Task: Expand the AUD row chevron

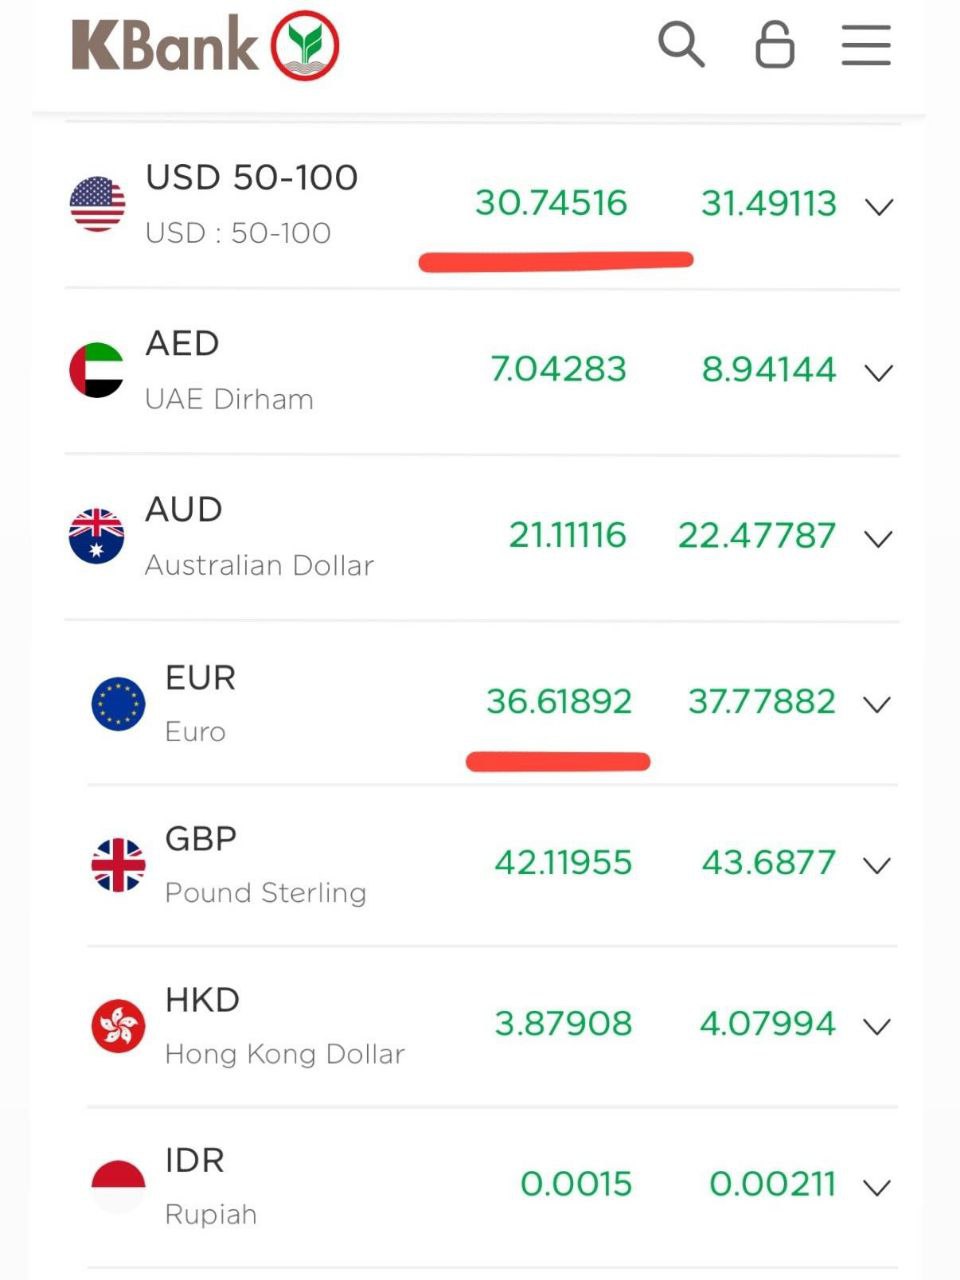Action: (x=879, y=539)
